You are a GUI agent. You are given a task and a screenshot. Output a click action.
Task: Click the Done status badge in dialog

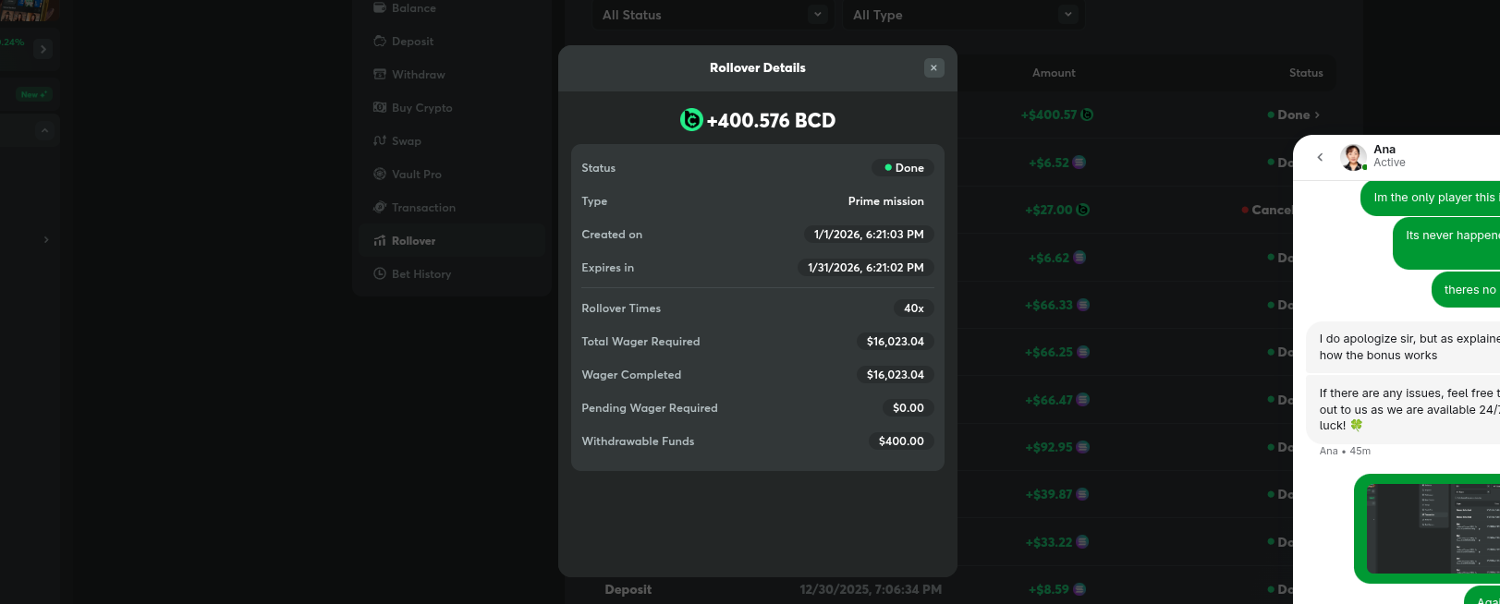click(x=903, y=168)
